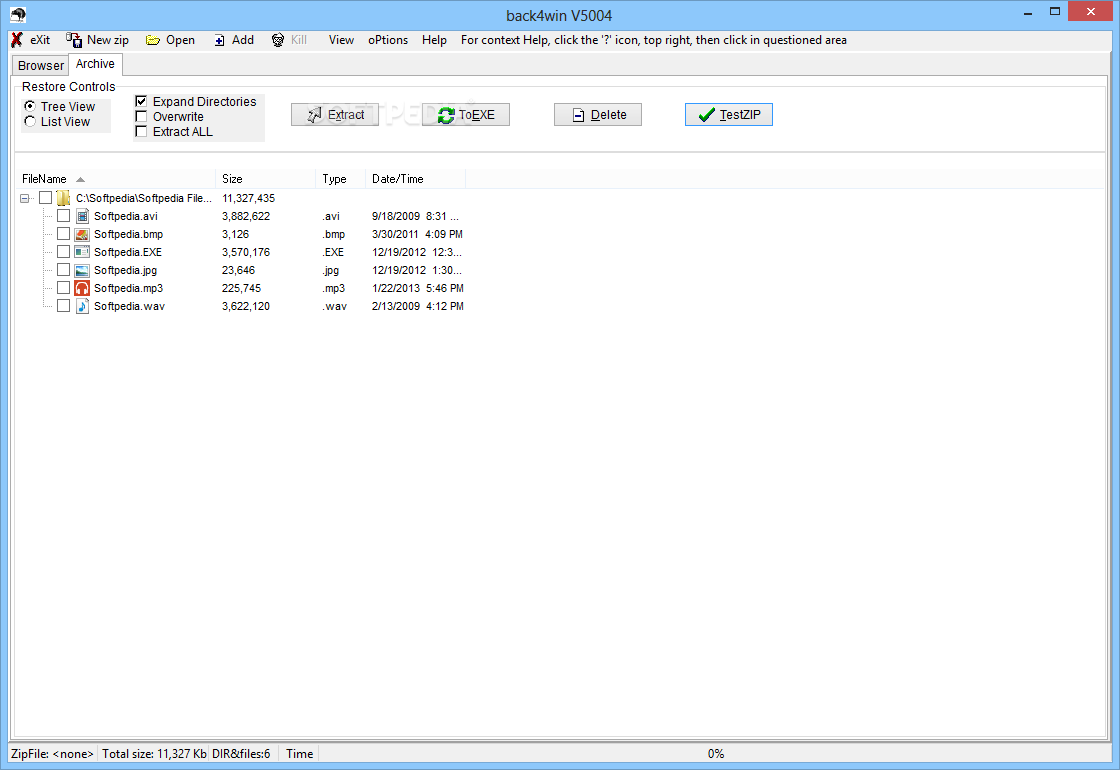Image resolution: width=1120 pixels, height=770 pixels.
Task: Click the TestZIP button
Action: click(x=729, y=114)
